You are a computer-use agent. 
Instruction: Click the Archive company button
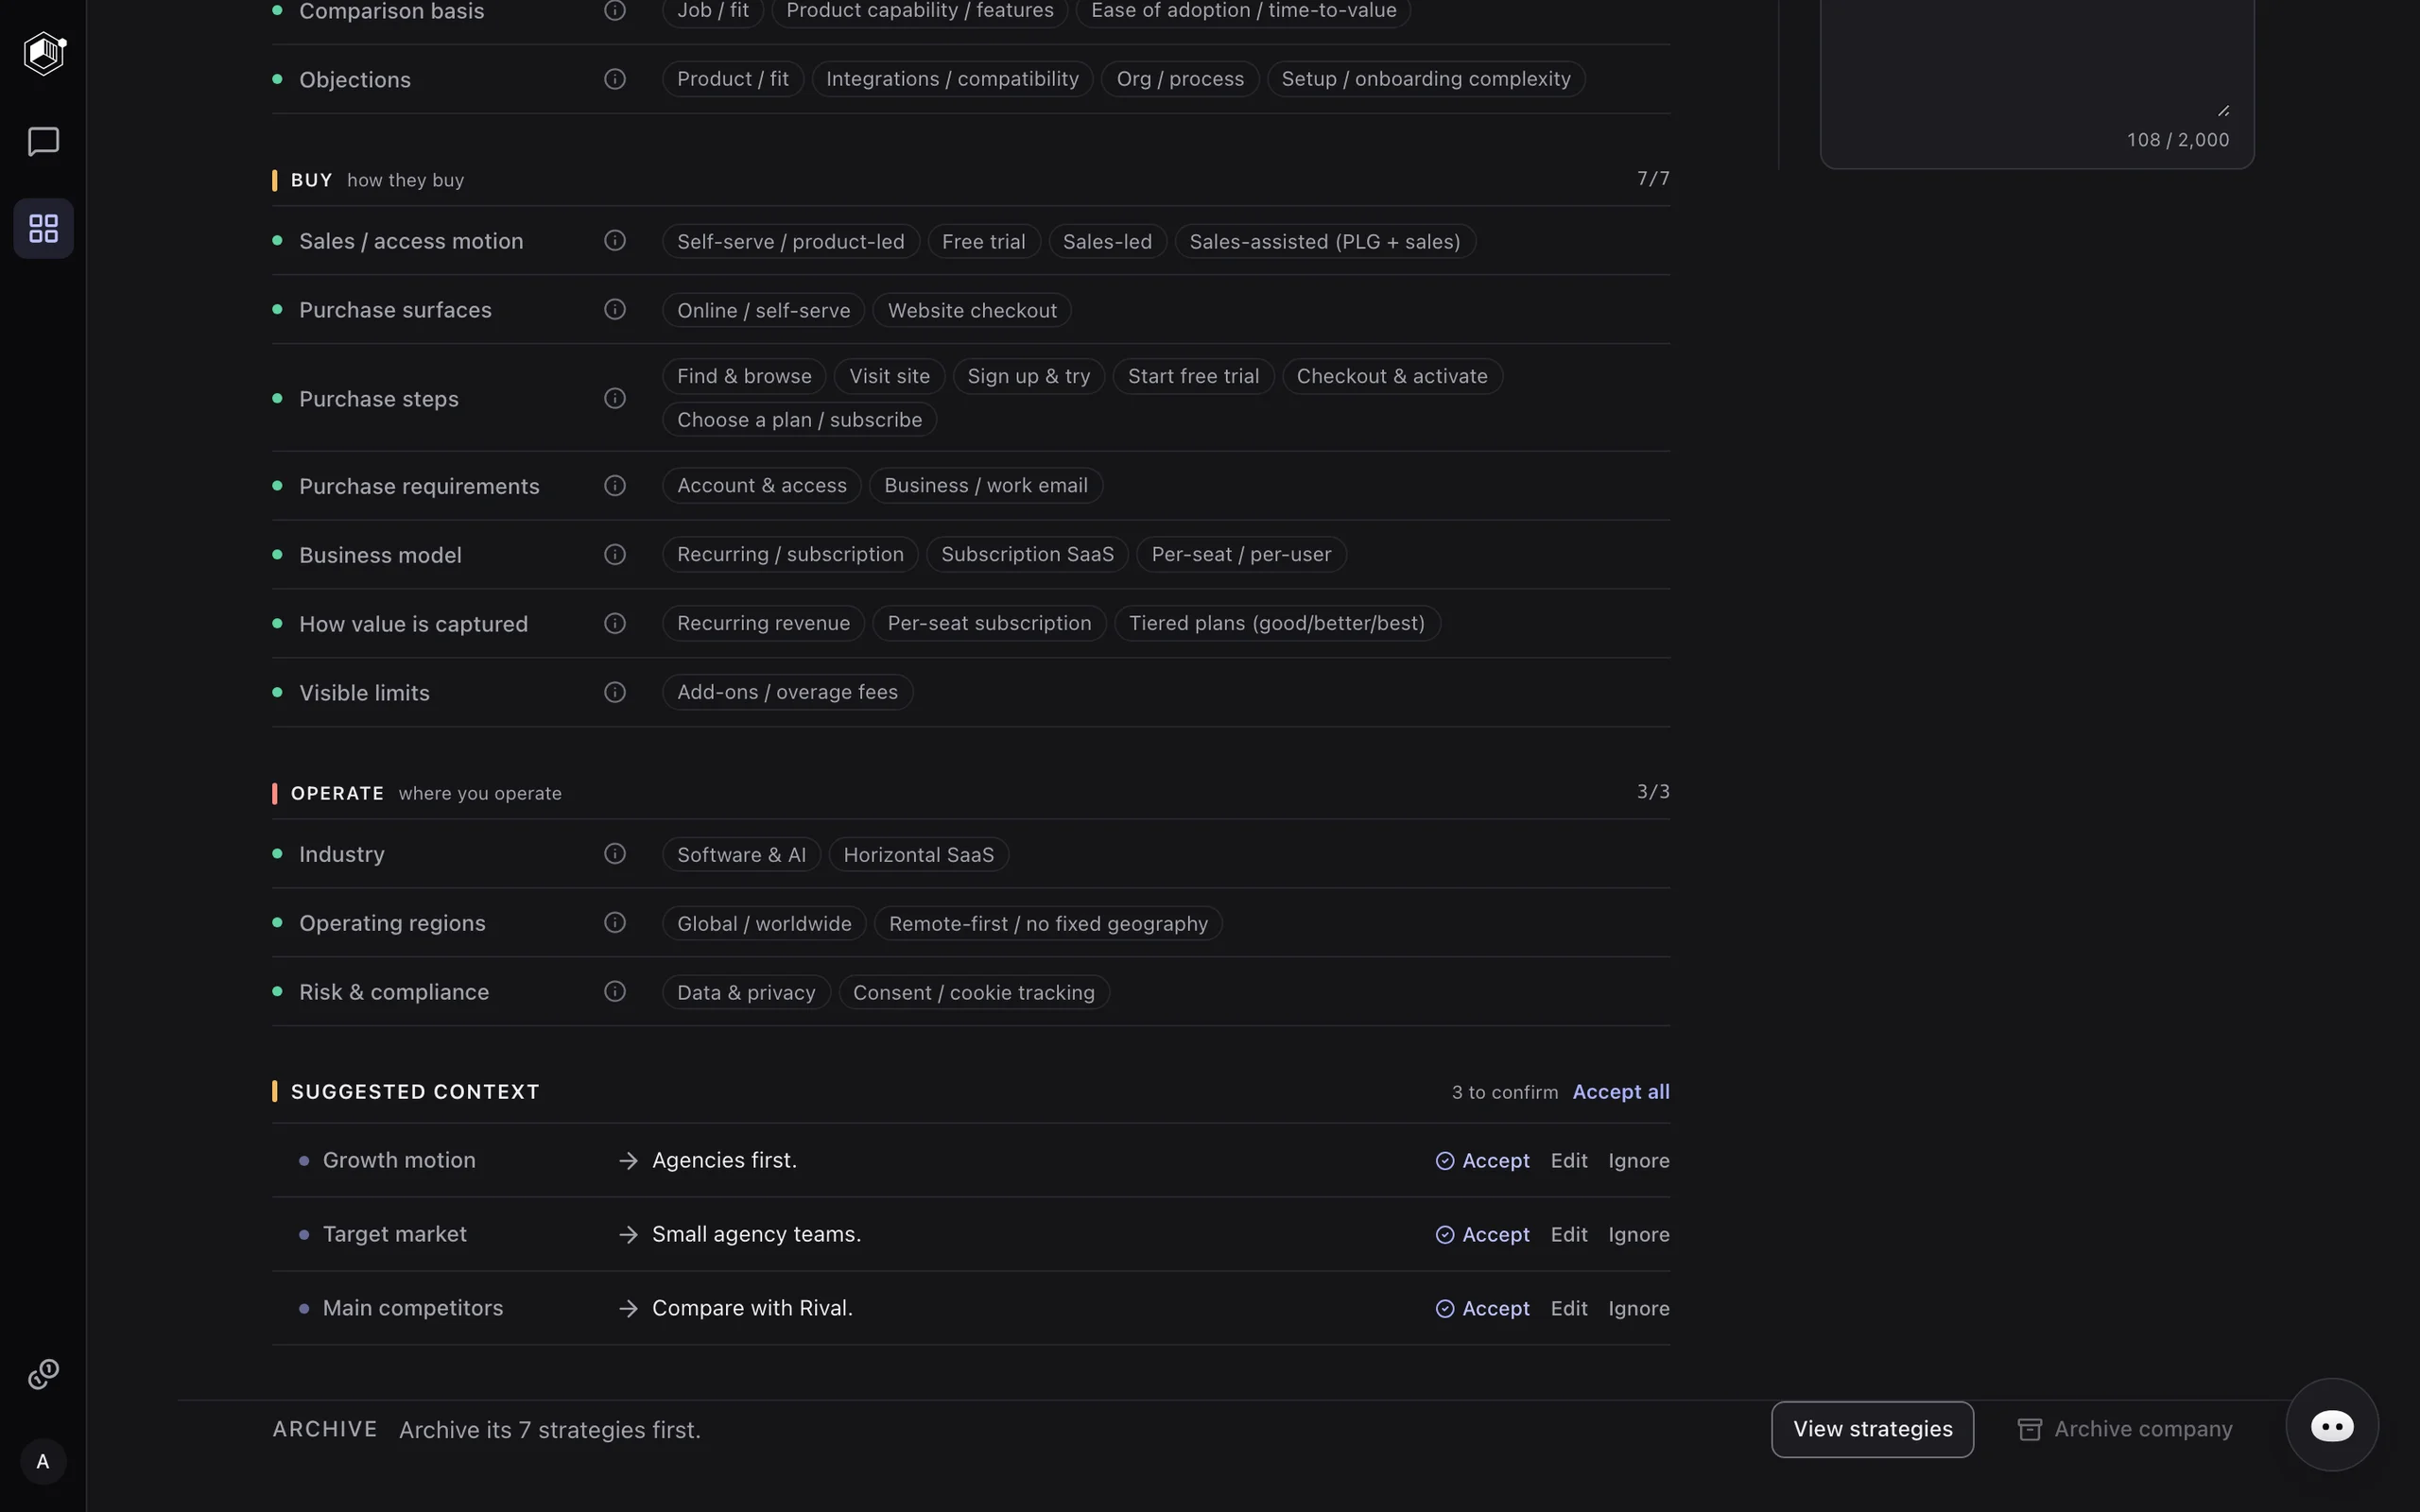pos(2125,1430)
